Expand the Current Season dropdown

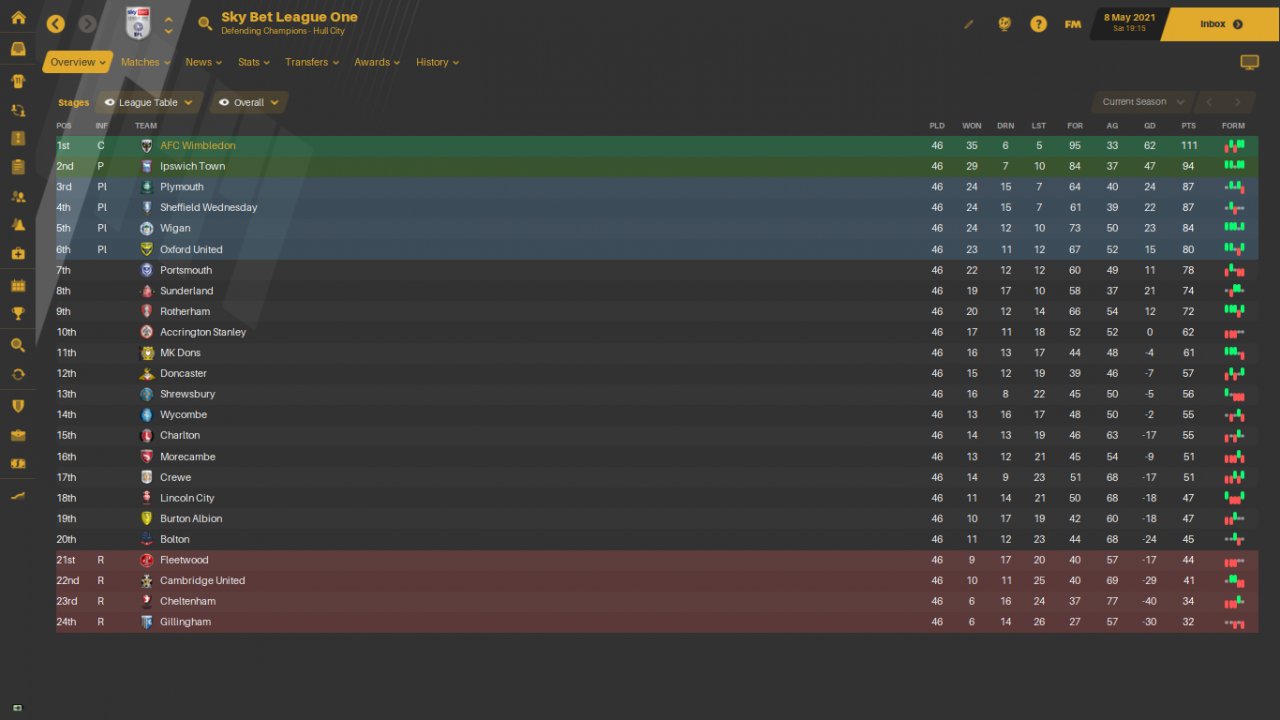point(1142,102)
